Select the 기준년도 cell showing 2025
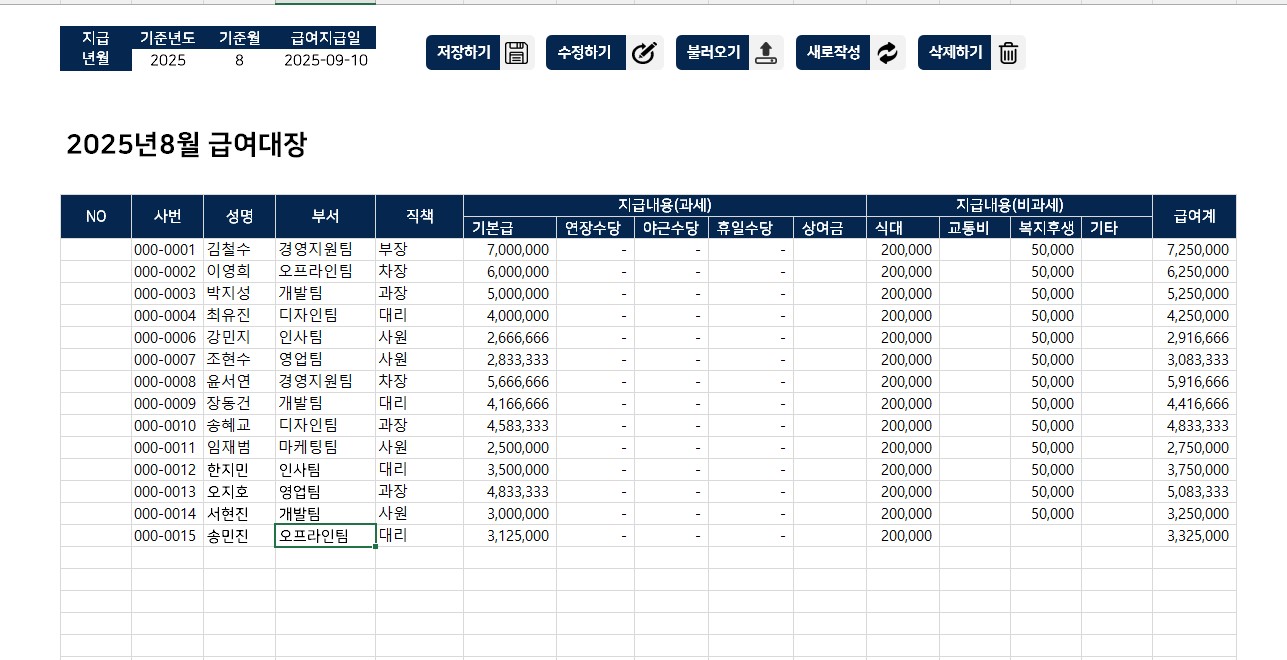Viewport: 1287px width, 660px height. [167, 60]
